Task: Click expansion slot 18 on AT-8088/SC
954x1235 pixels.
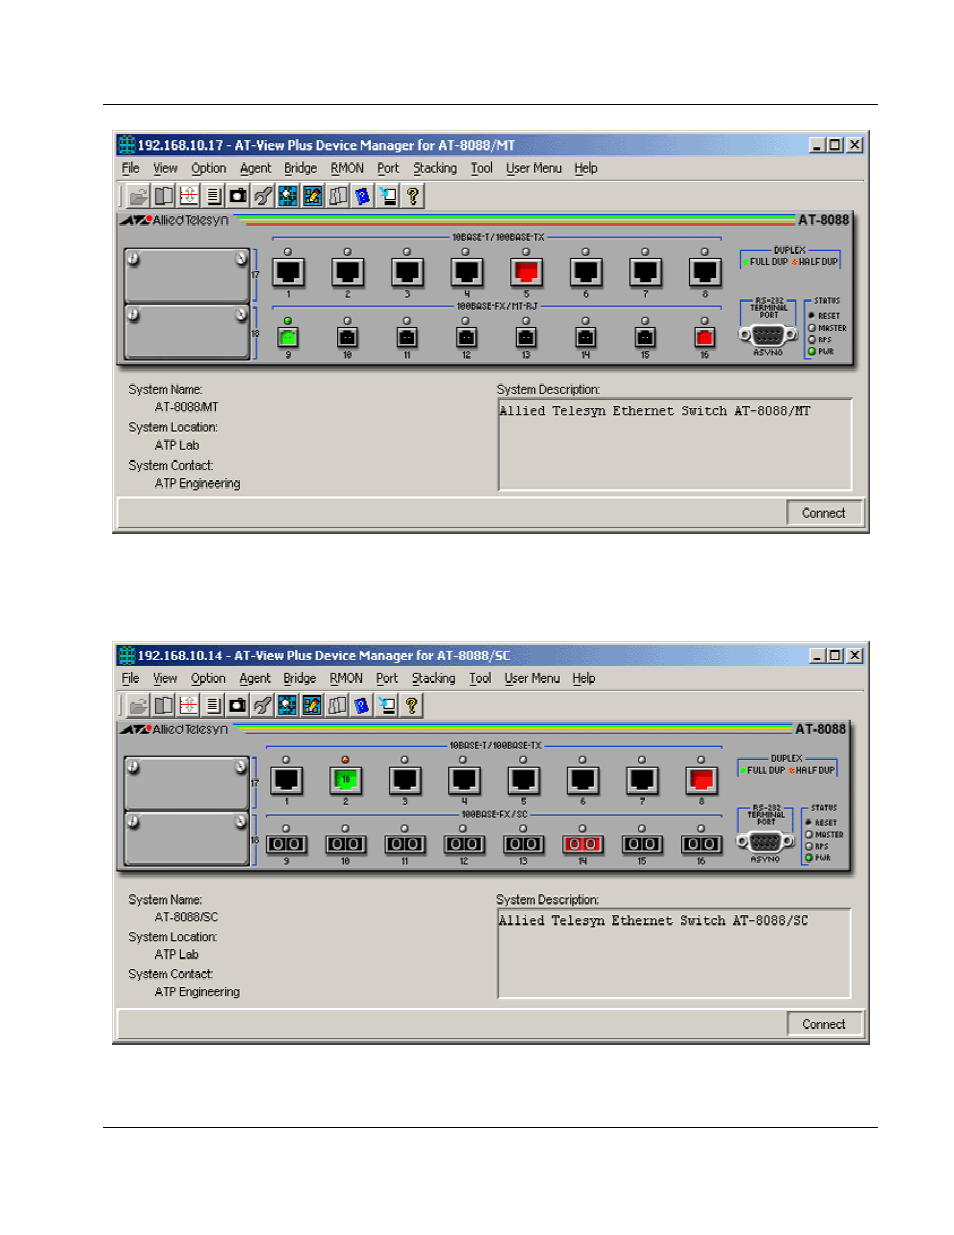Action: click(187, 839)
